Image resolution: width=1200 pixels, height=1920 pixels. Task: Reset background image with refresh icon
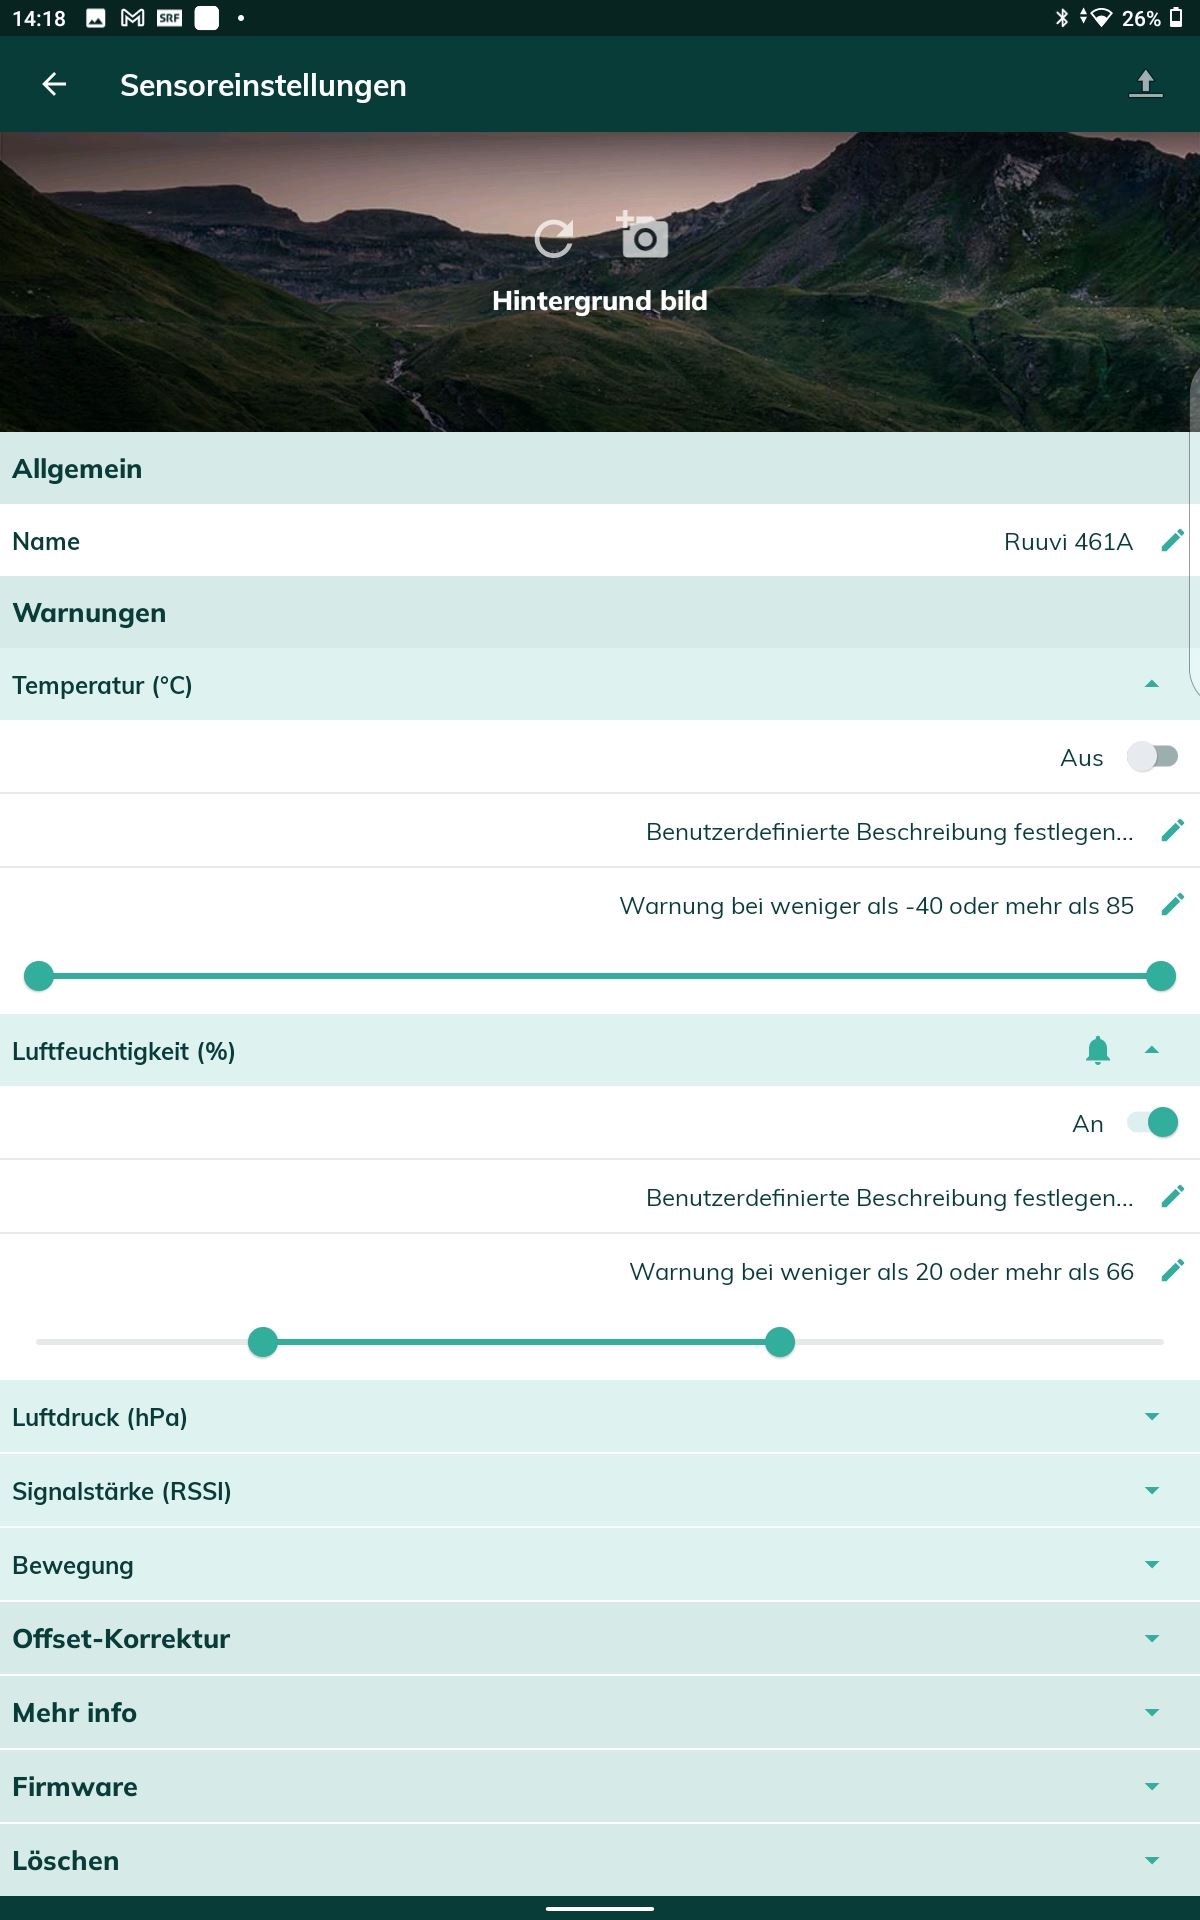(x=554, y=238)
